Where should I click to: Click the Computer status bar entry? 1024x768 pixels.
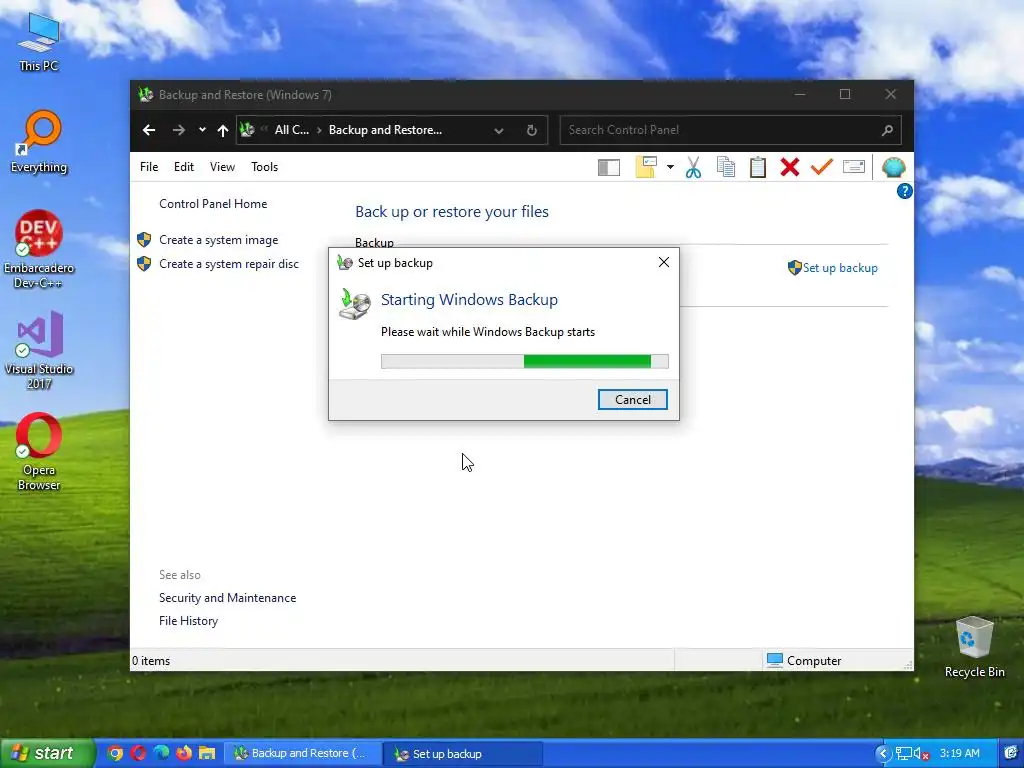tap(804, 660)
